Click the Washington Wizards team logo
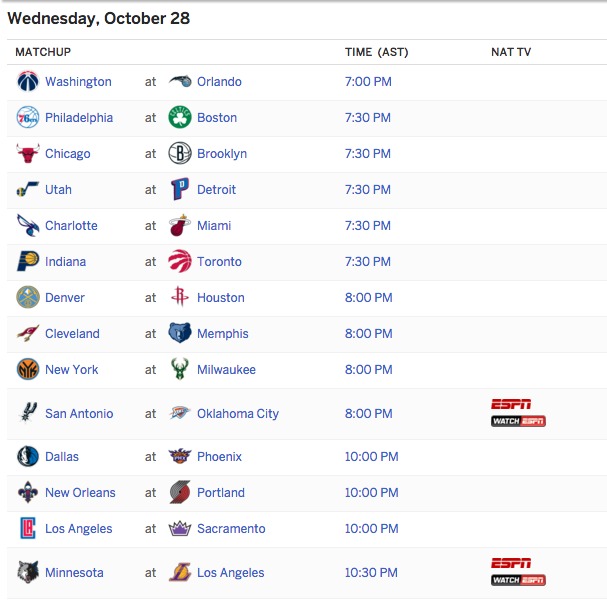Screen dimensions: 607x606 pos(28,81)
